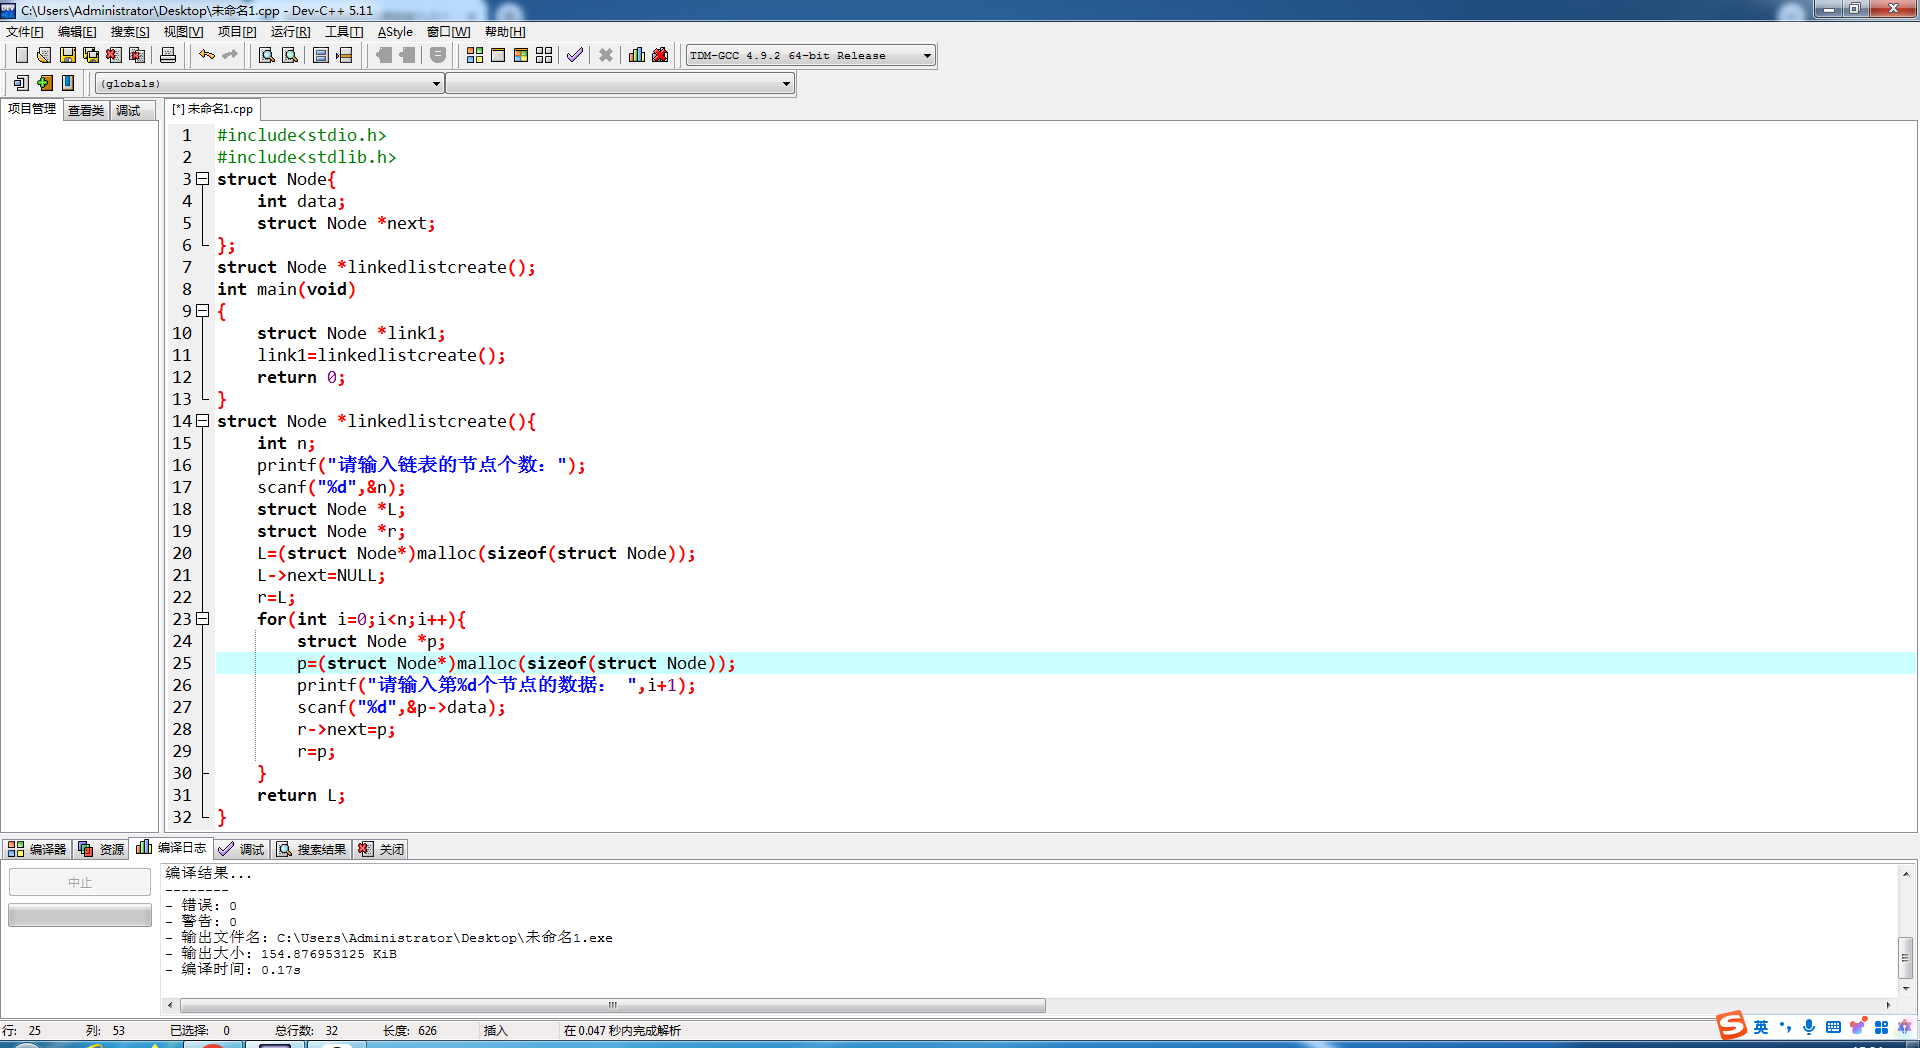Image resolution: width=1920 pixels, height=1048 pixels.
Task: Click the Sogou microphone voice input icon
Action: [x=1809, y=1027]
